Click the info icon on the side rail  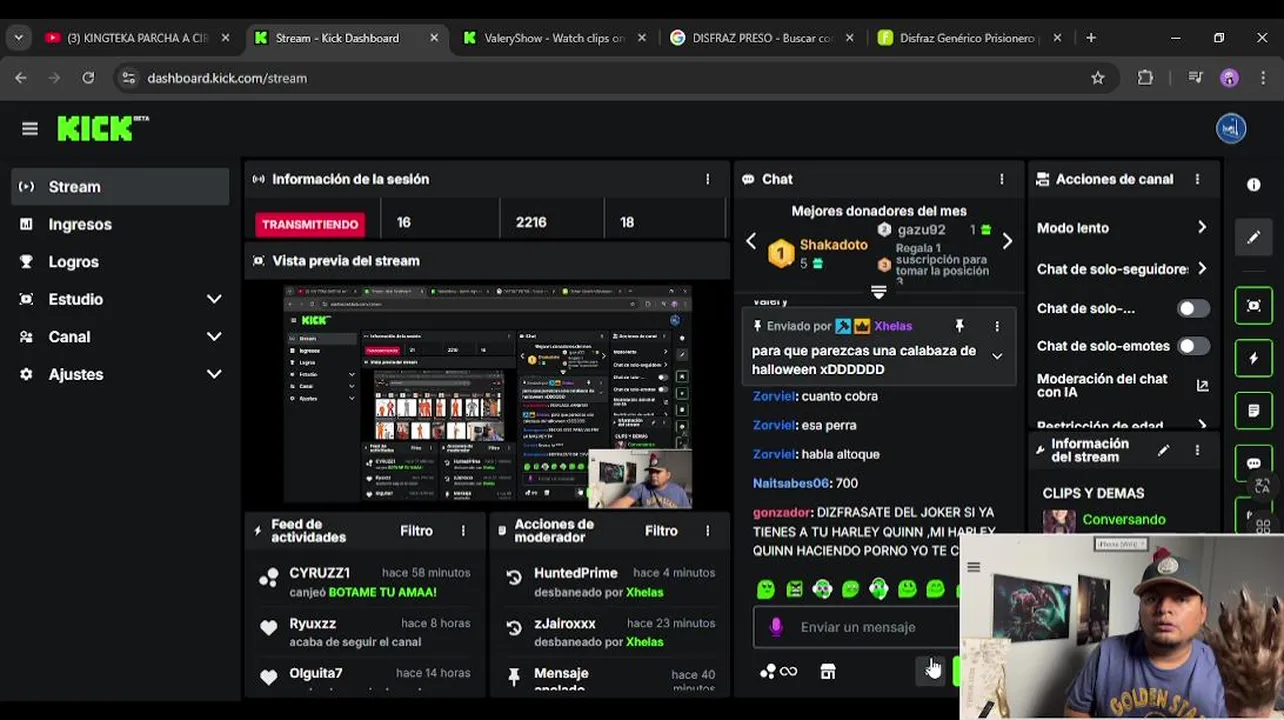click(x=1254, y=185)
